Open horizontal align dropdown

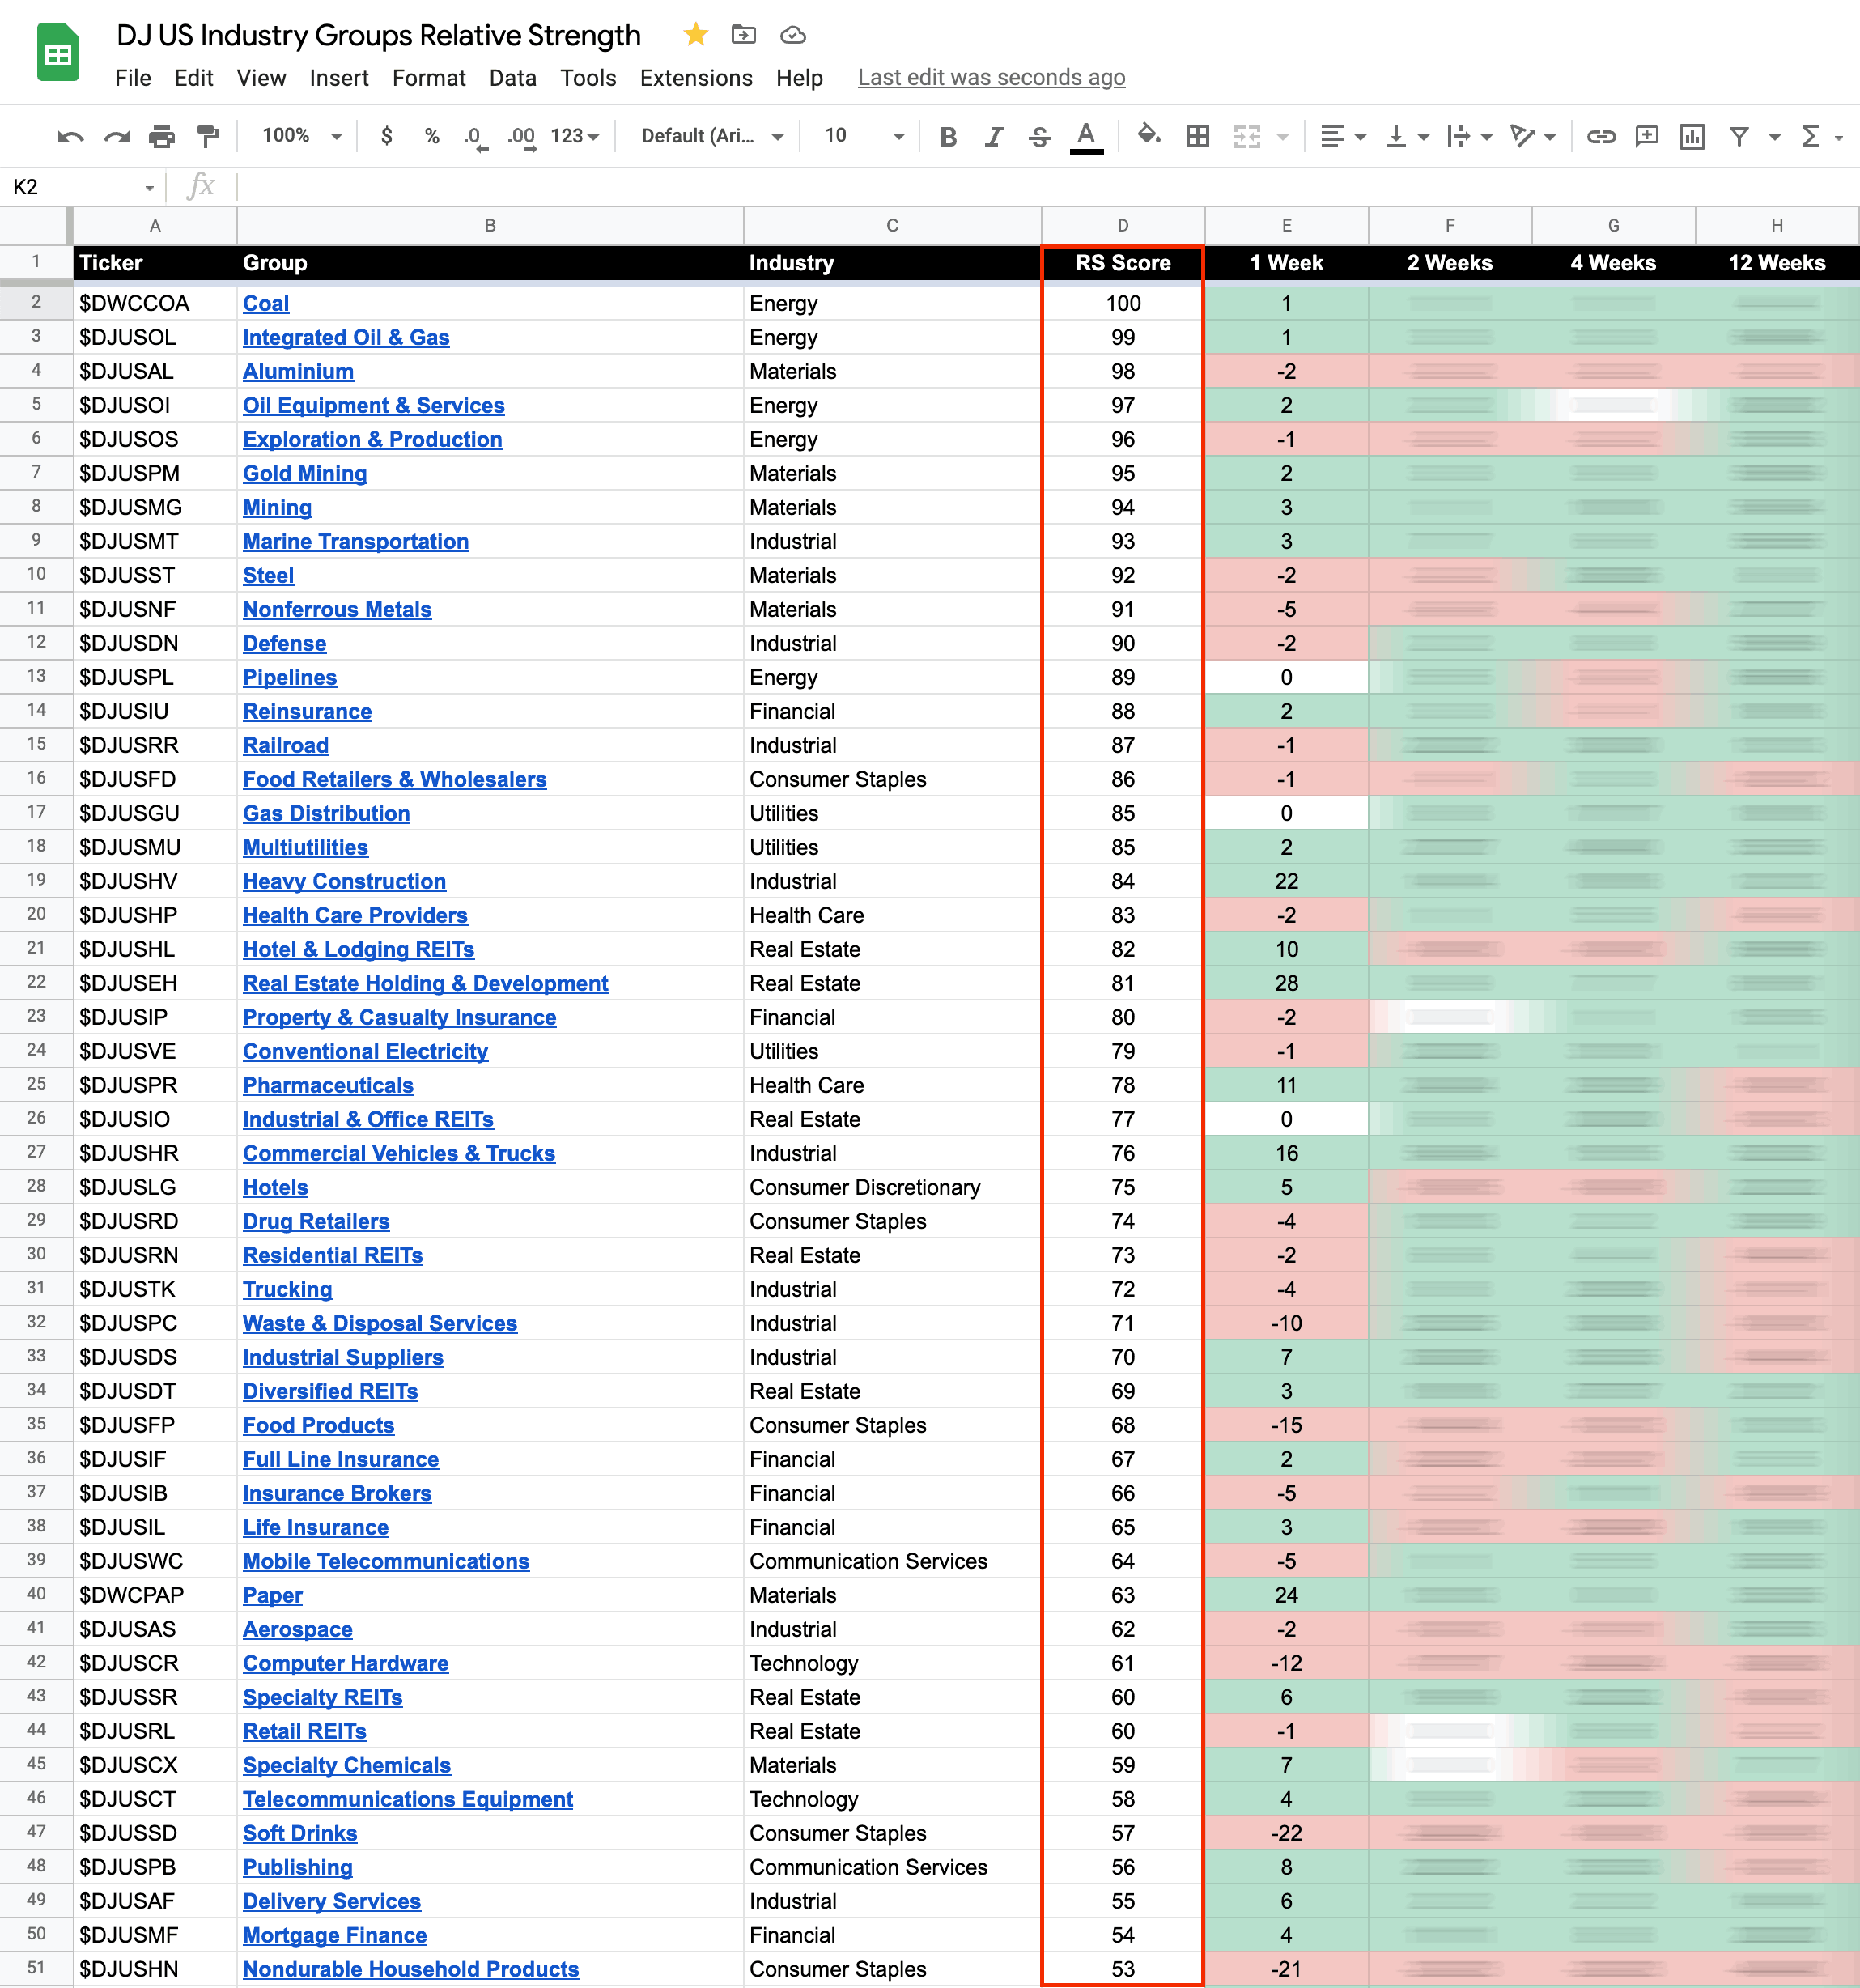coord(1343,136)
